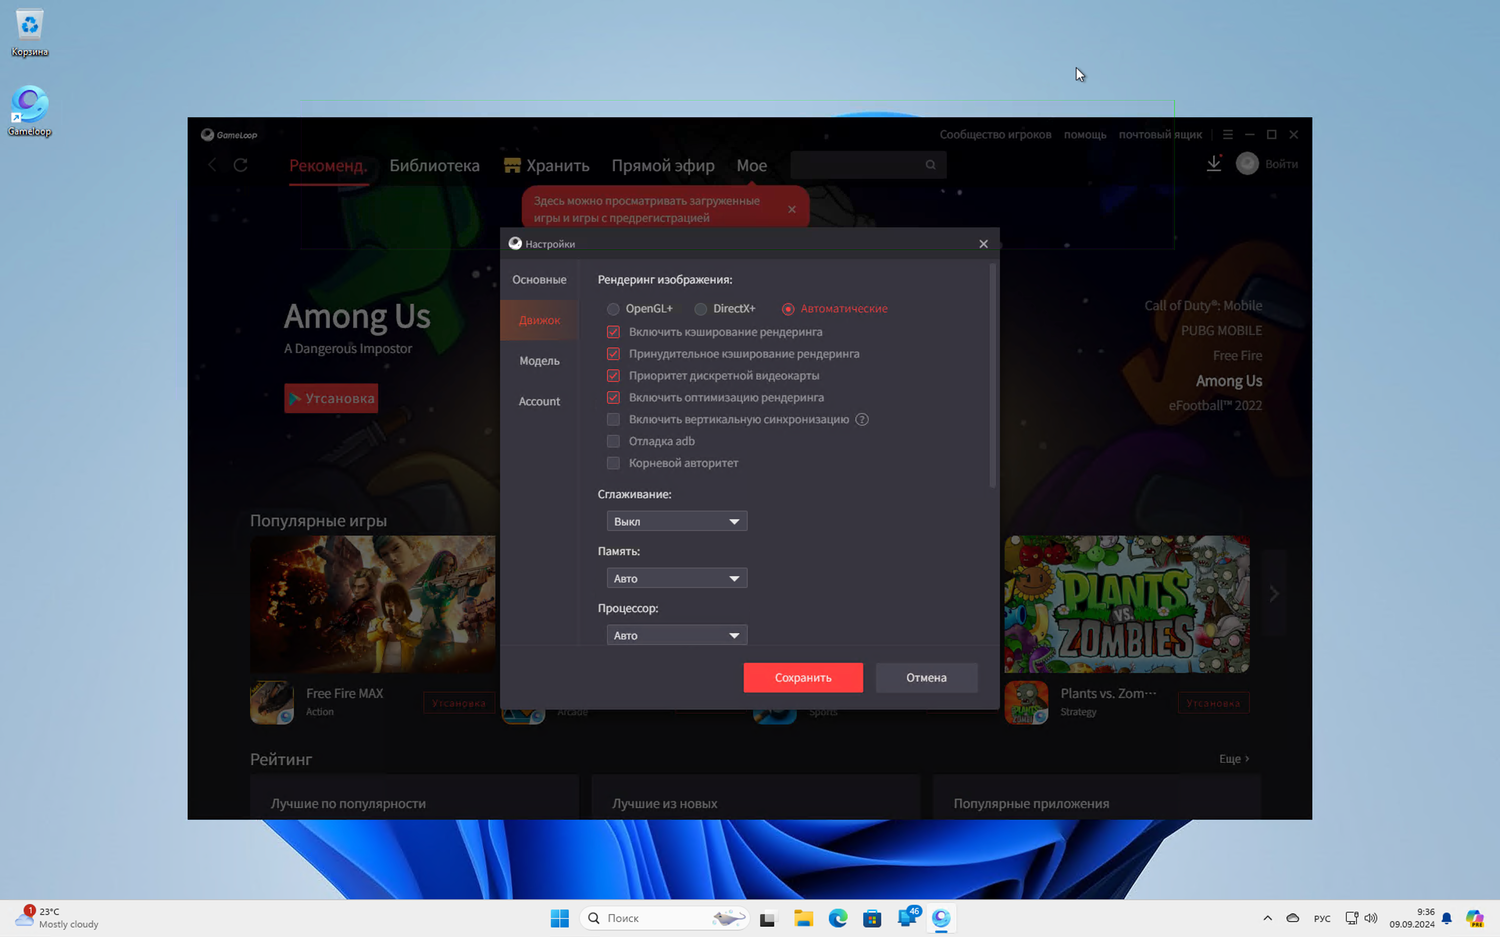Toggle Включить оптимизацию рендеринга checkbox
Screen dimensions: 1500x937
tap(613, 398)
